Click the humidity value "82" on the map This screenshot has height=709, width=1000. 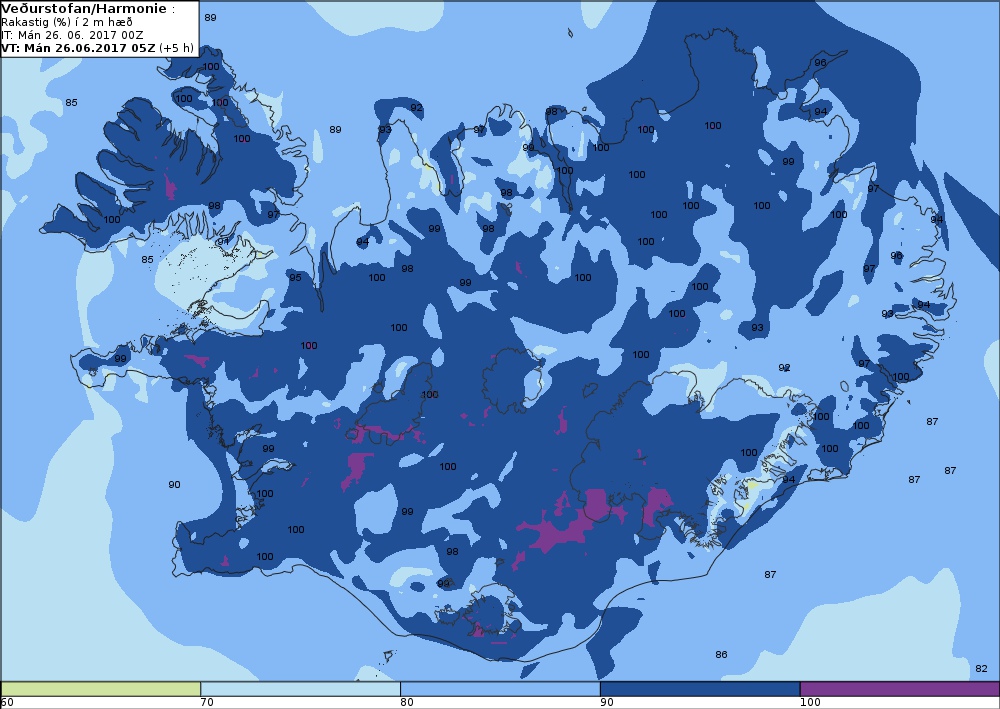click(981, 668)
